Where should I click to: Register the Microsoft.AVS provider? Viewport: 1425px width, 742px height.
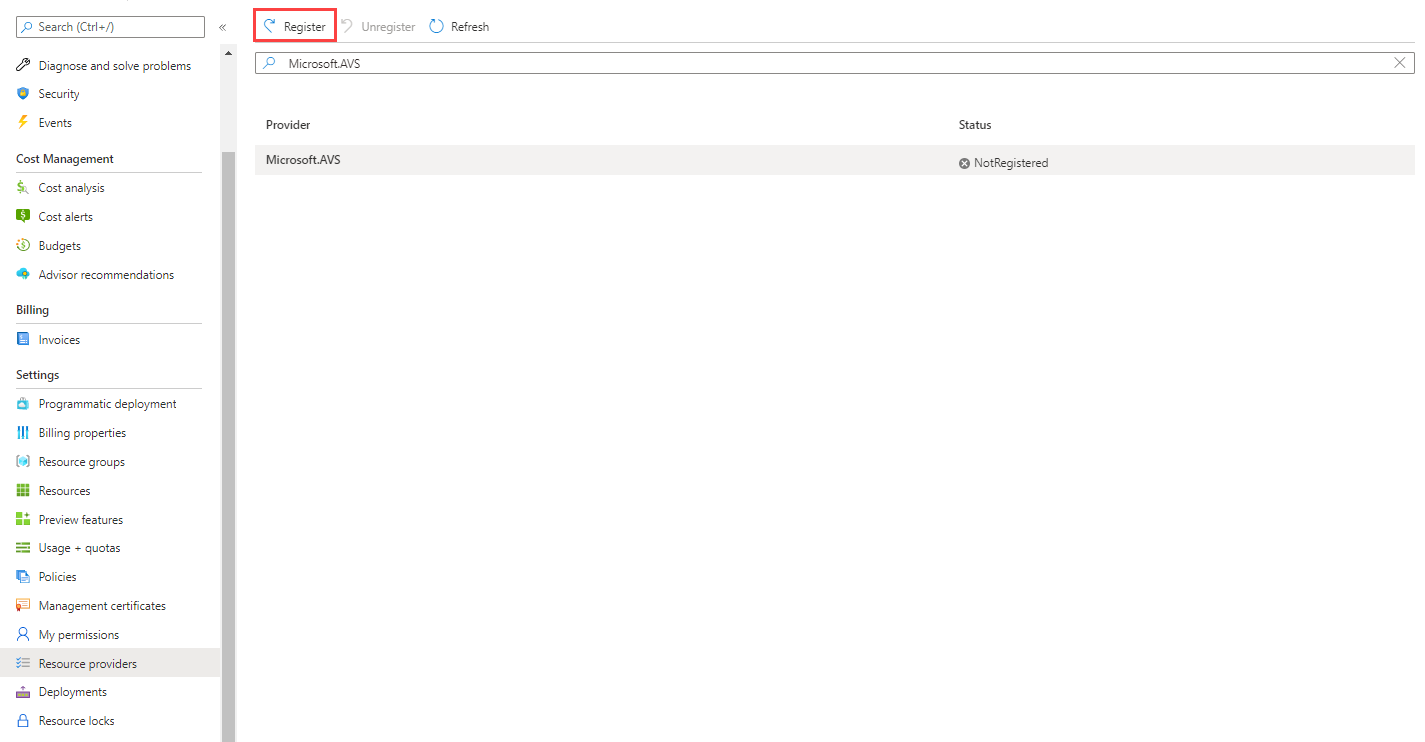point(294,26)
